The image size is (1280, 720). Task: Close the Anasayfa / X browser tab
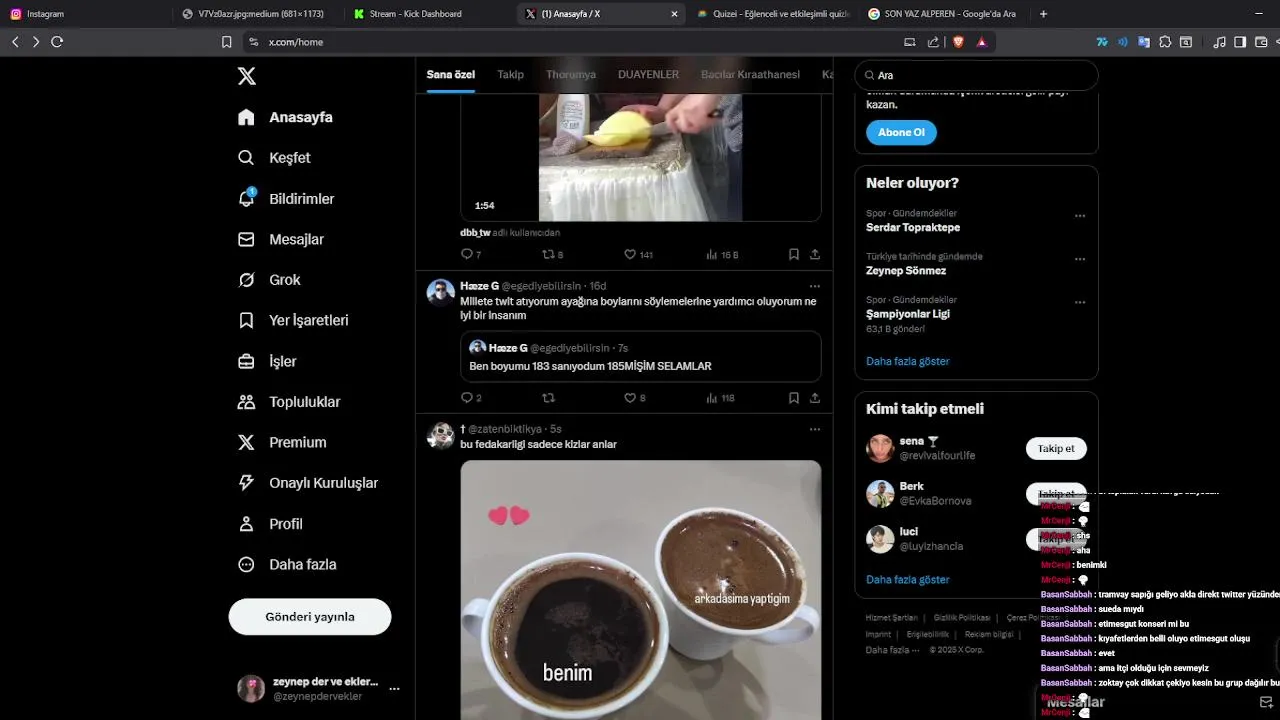pos(674,14)
